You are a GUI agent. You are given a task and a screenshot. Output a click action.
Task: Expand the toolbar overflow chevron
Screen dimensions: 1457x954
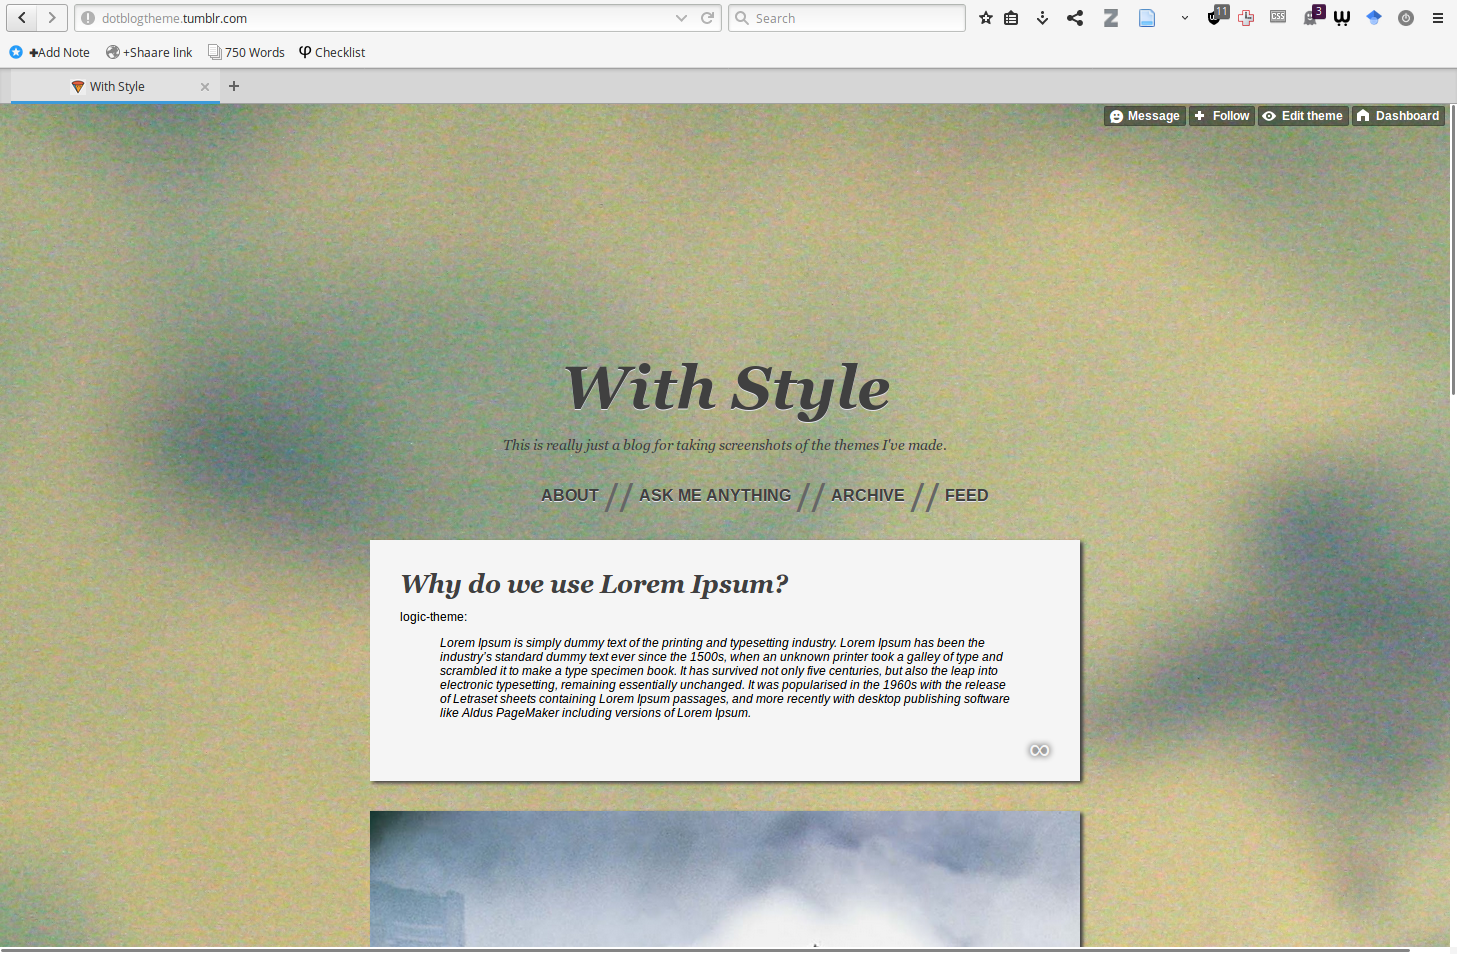1185,18
